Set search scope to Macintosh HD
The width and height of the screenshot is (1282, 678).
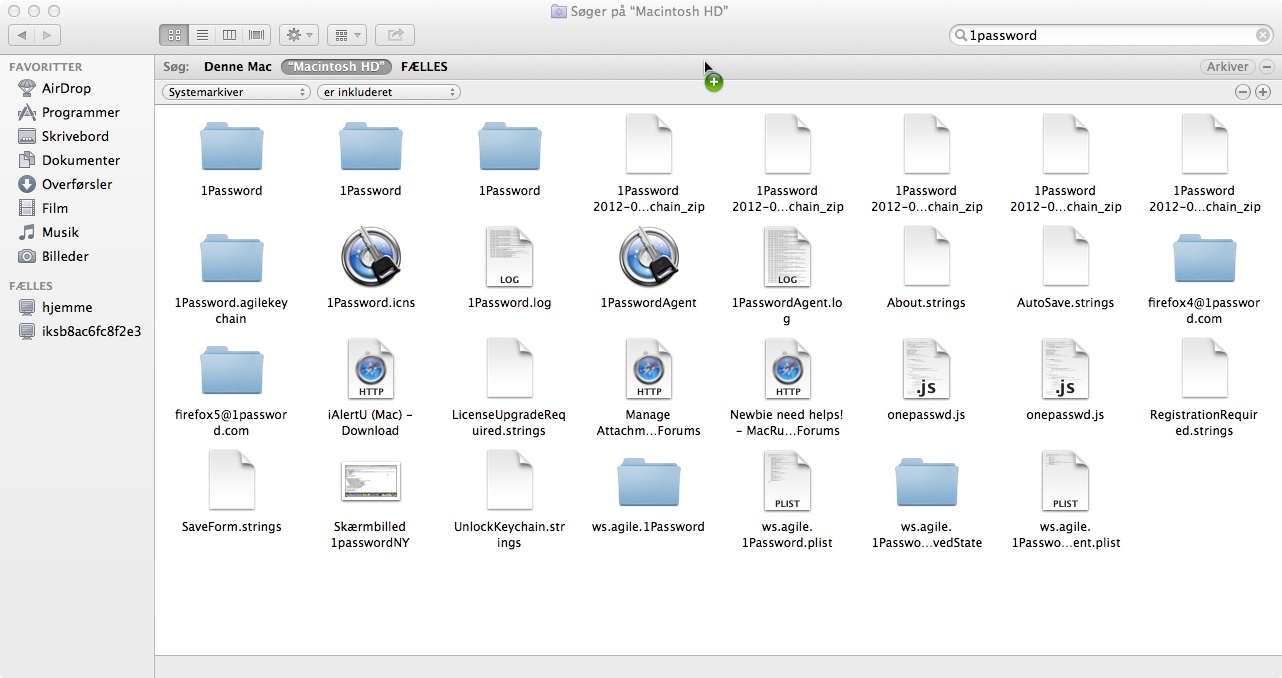(336, 67)
